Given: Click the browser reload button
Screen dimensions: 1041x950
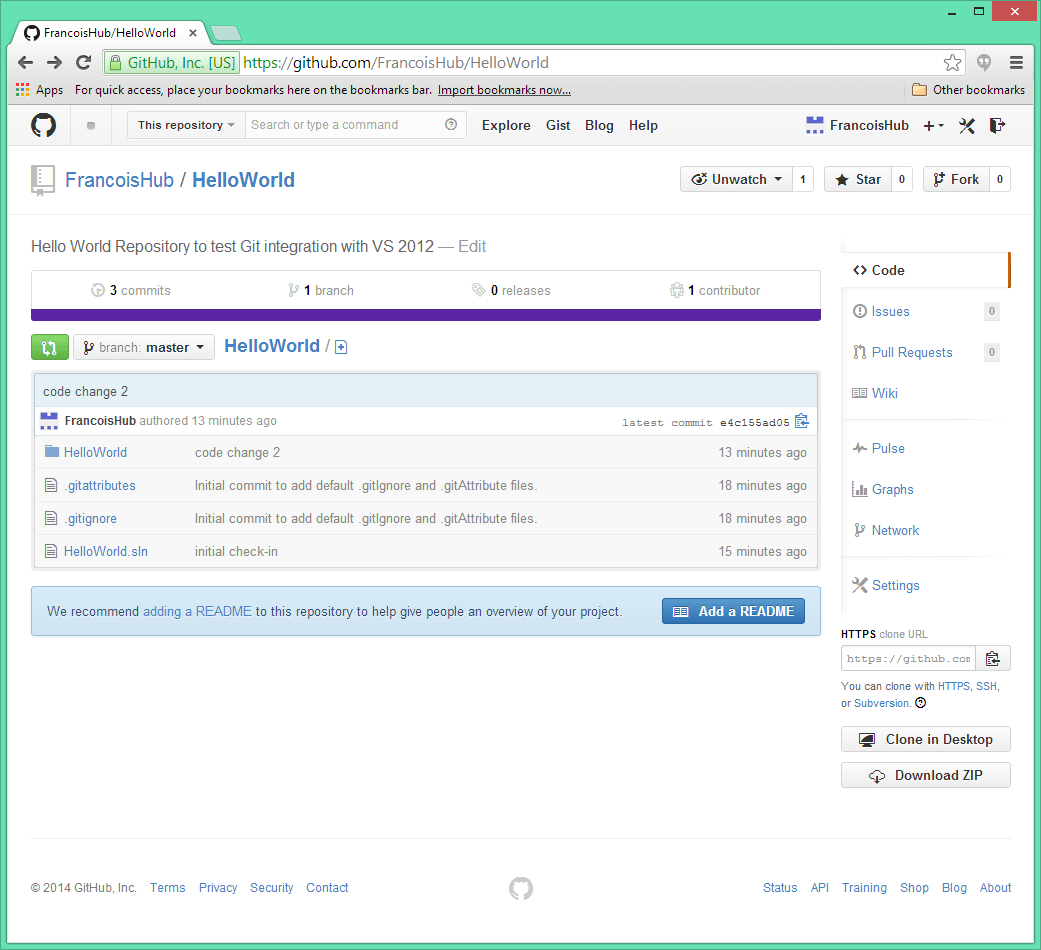Looking at the screenshot, I should click(x=83, y=62).
